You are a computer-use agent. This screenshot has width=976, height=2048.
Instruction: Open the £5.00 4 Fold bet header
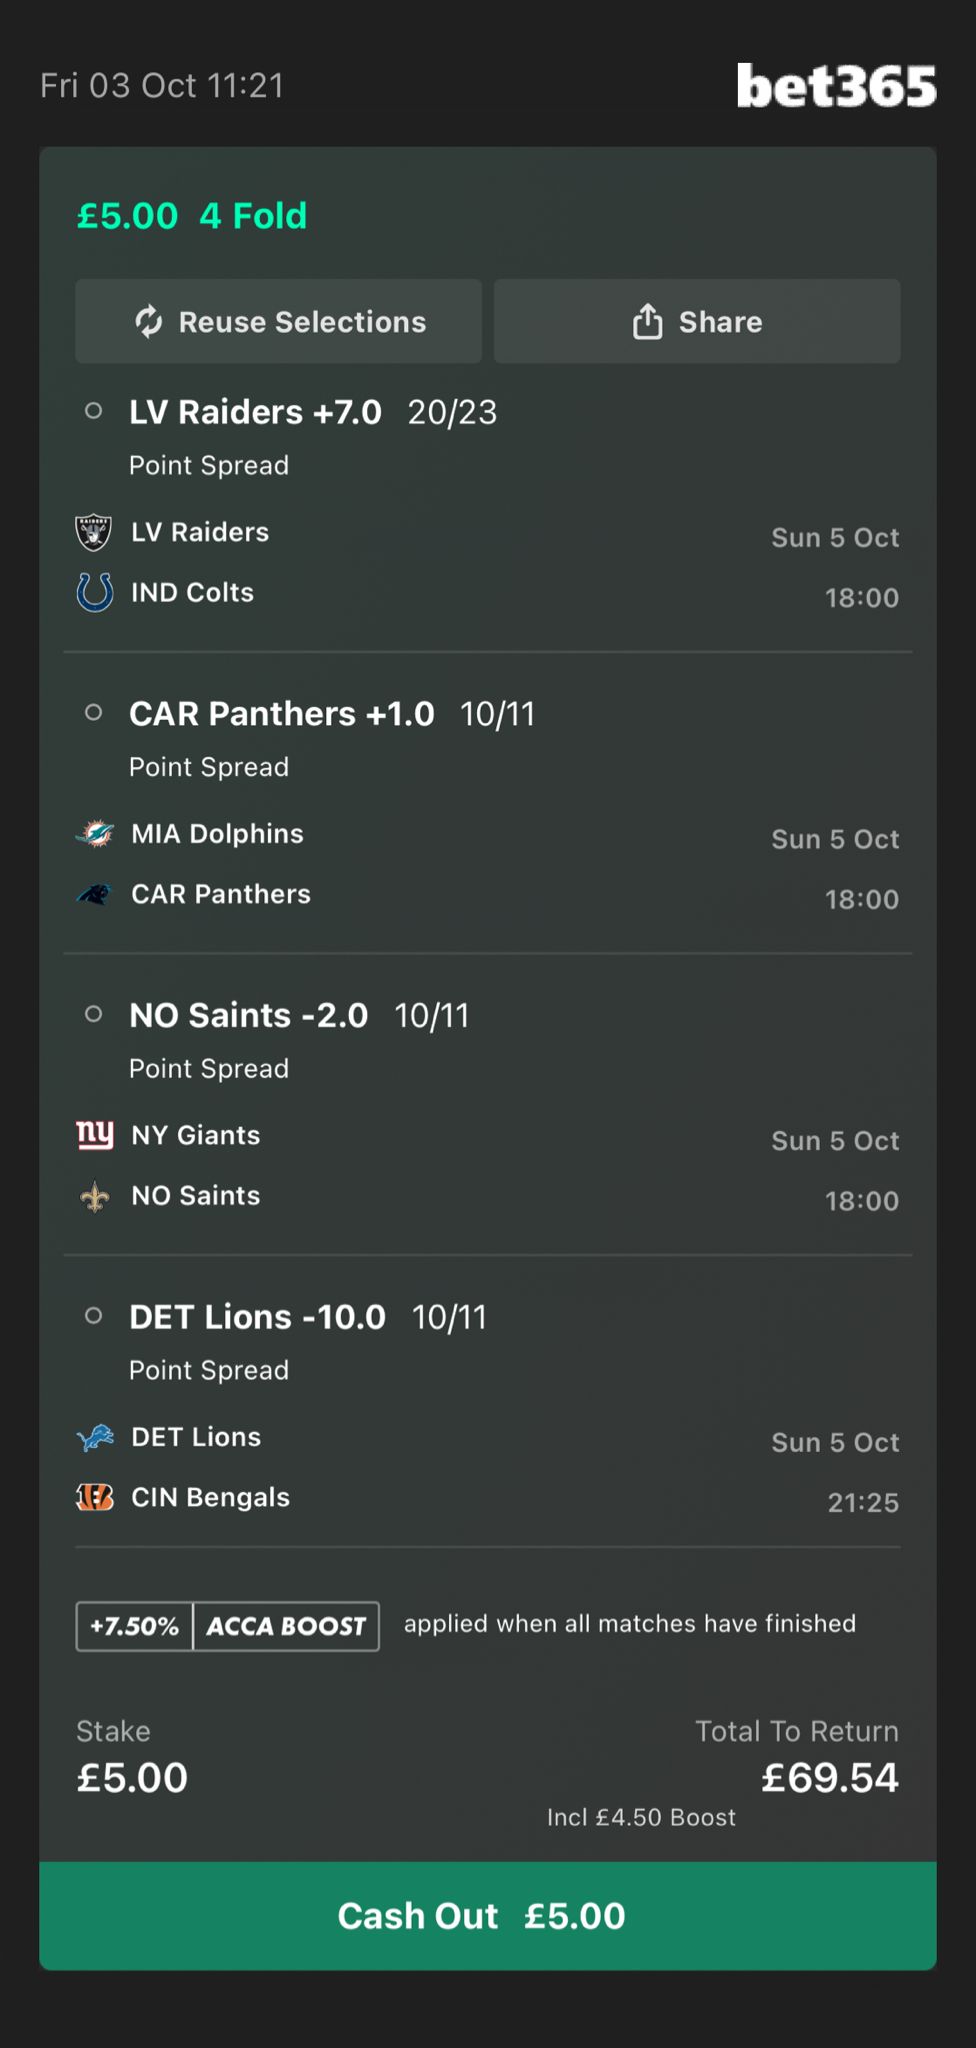[x=192, y=216]
